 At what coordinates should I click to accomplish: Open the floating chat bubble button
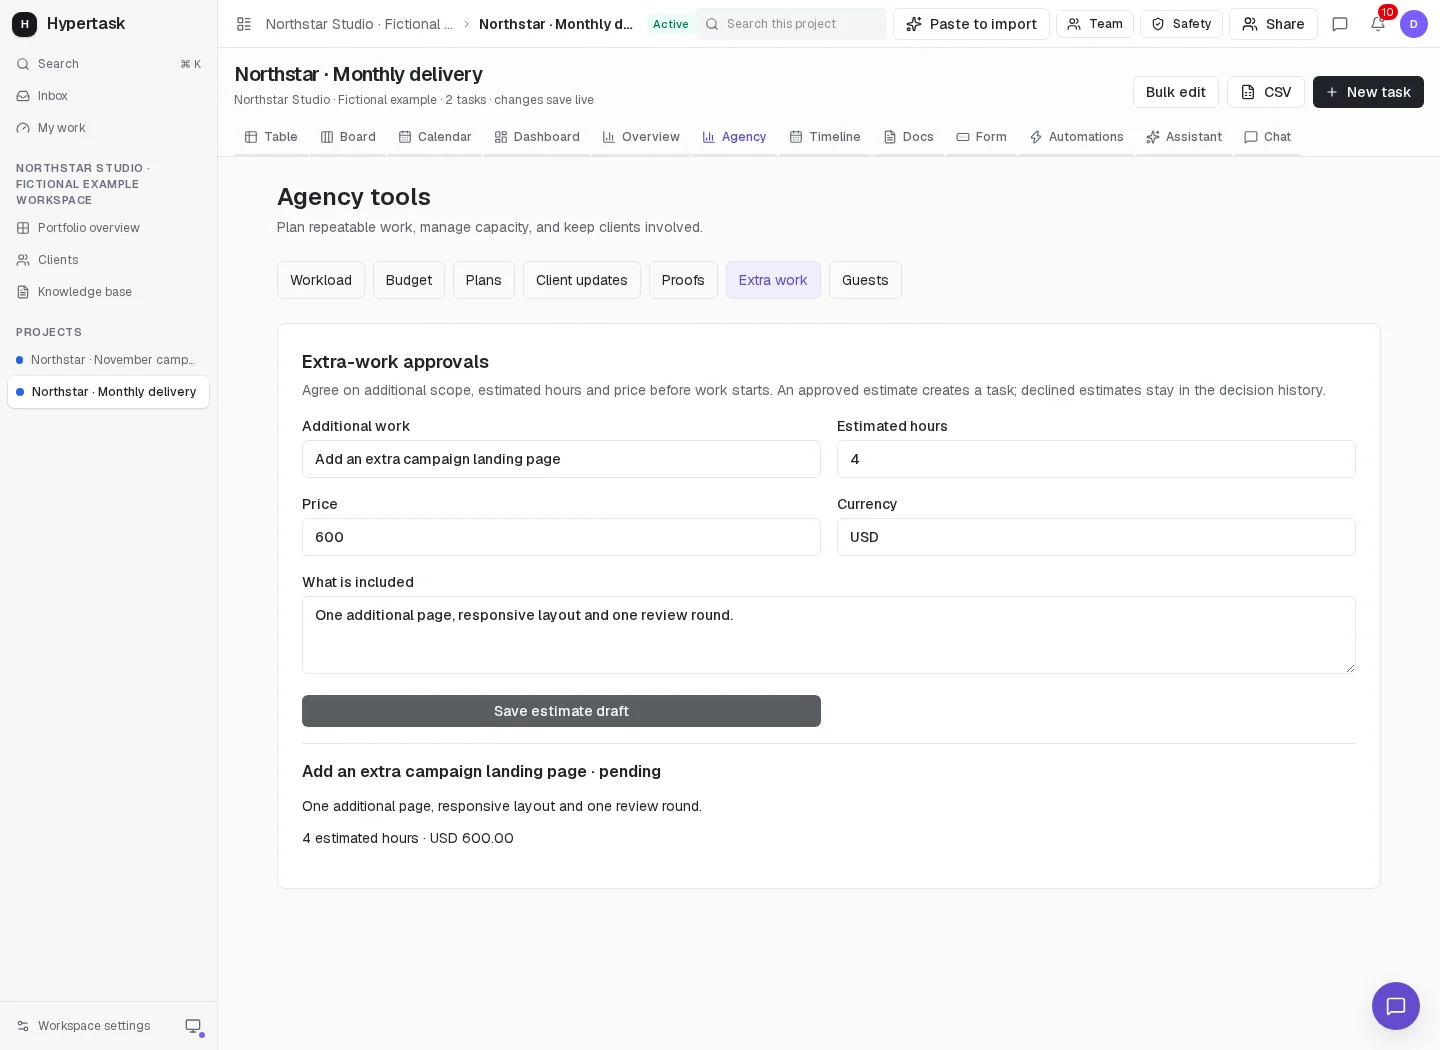pos(1396,1006)
